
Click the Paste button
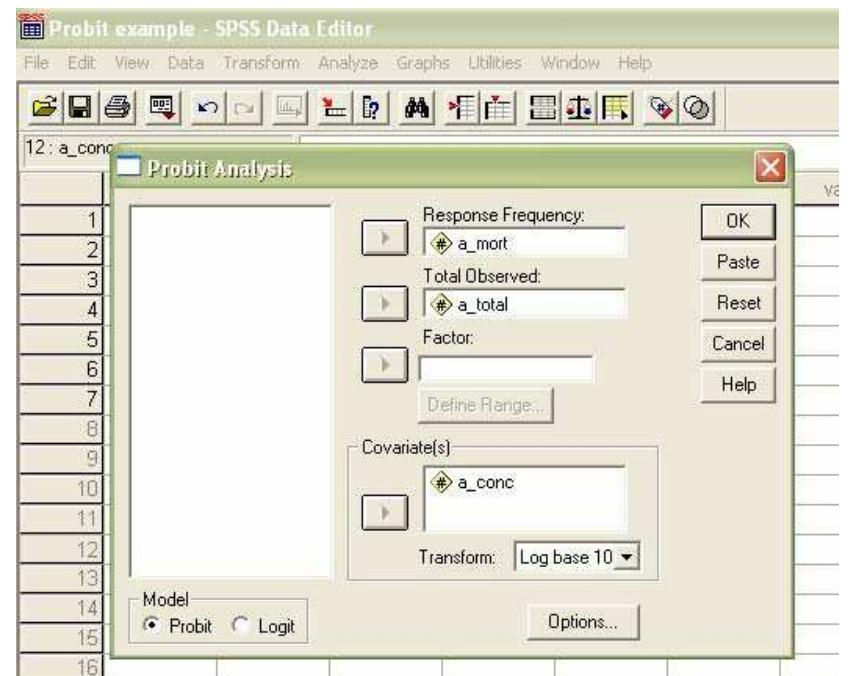[738, 262]
